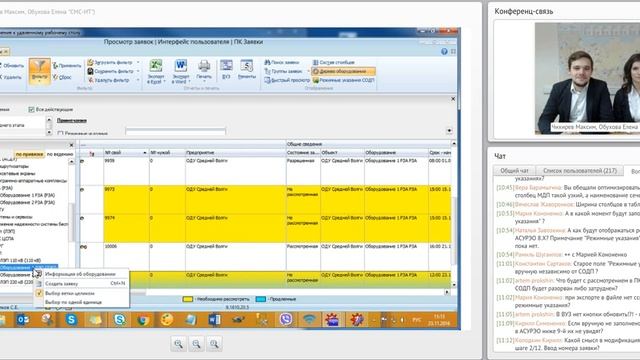Choose Создать заявку from context menu
This screenshot has width=640, height=360.
(80, 284)
